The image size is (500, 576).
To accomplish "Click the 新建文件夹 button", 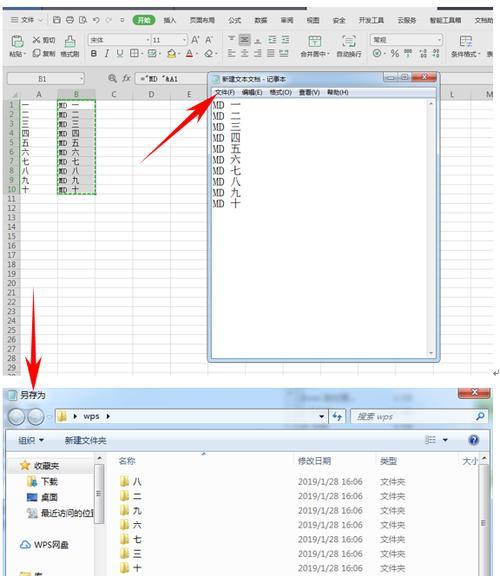I will [x=86, y=440].
